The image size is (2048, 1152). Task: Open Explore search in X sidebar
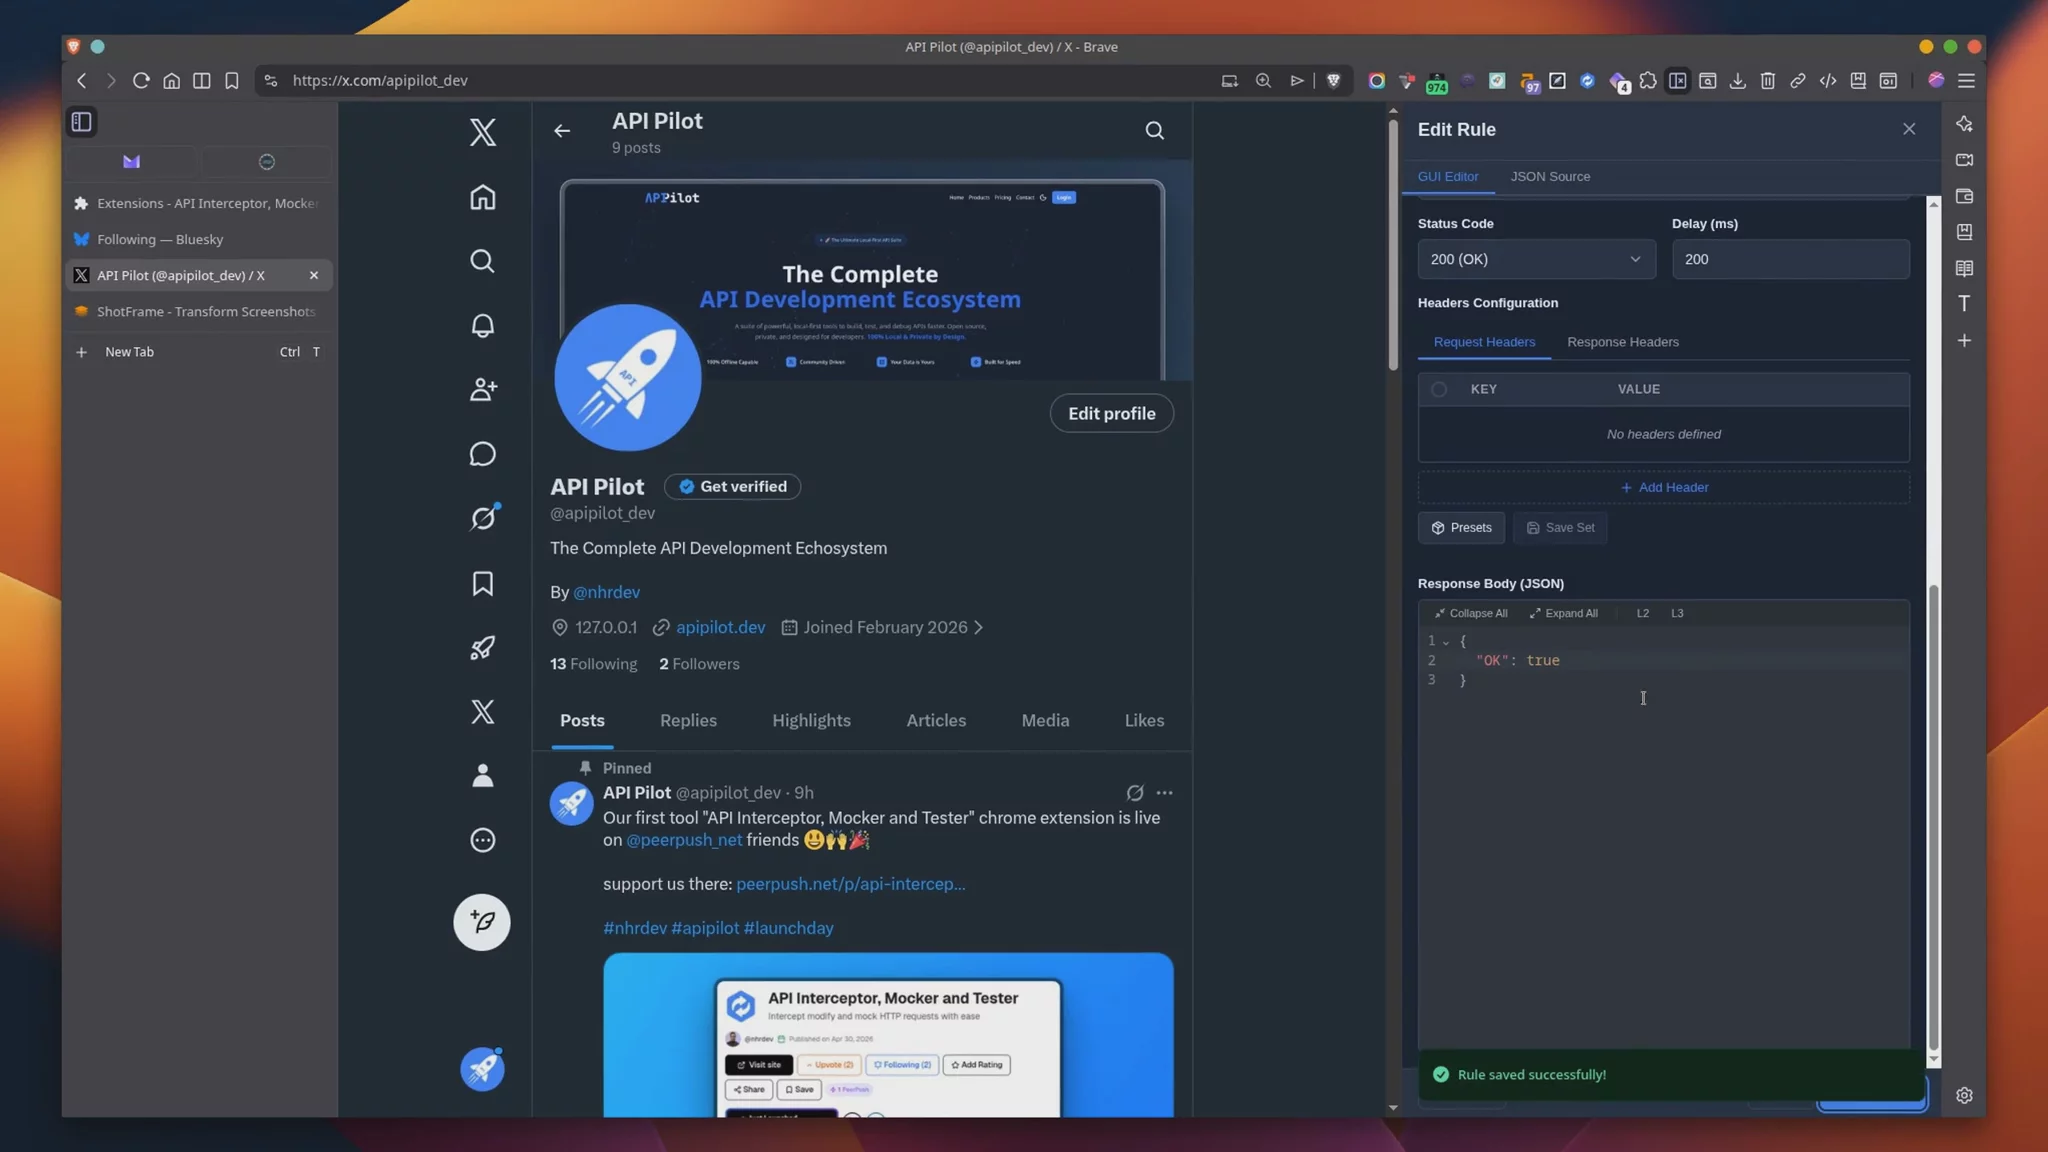coord(482,261)
